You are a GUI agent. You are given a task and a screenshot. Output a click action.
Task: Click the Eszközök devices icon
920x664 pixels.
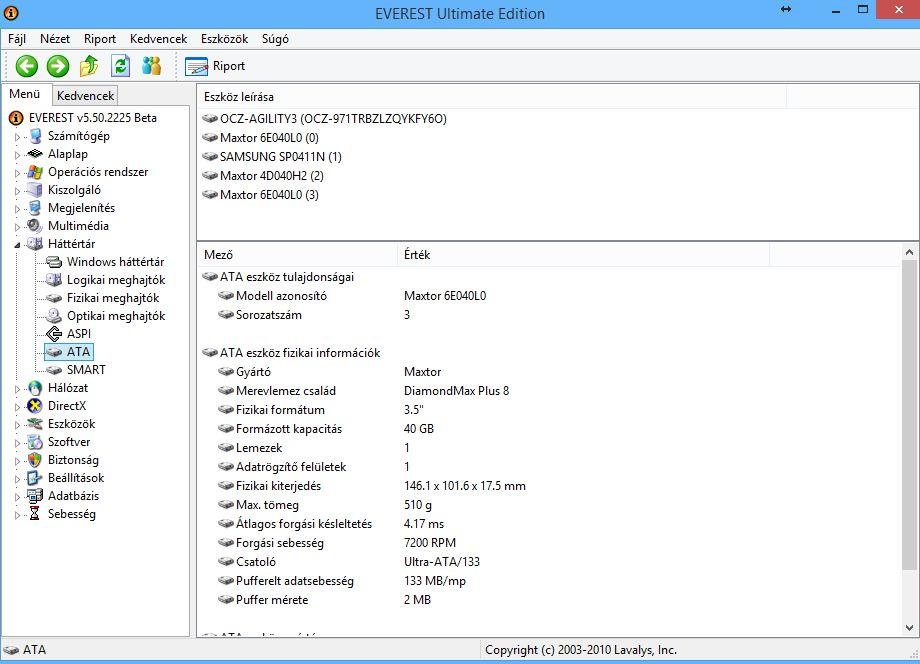(x=35, y=424)
